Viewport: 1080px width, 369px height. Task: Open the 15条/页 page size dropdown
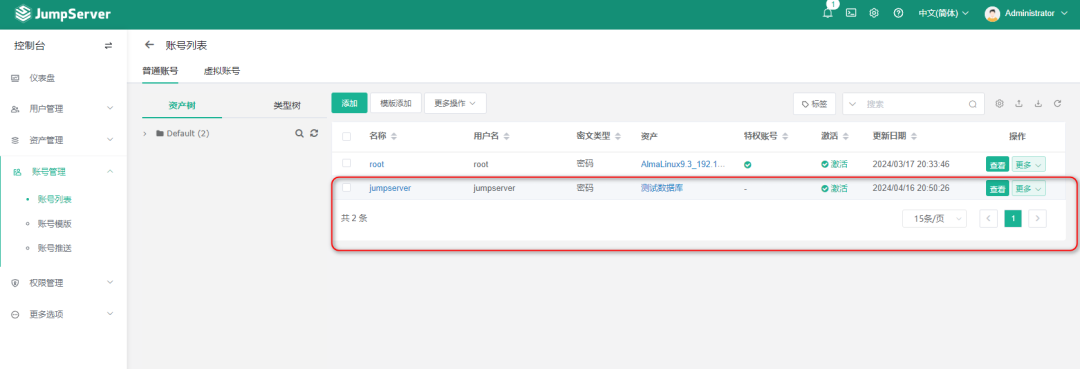pyautogui.click(x=935, y=219)
